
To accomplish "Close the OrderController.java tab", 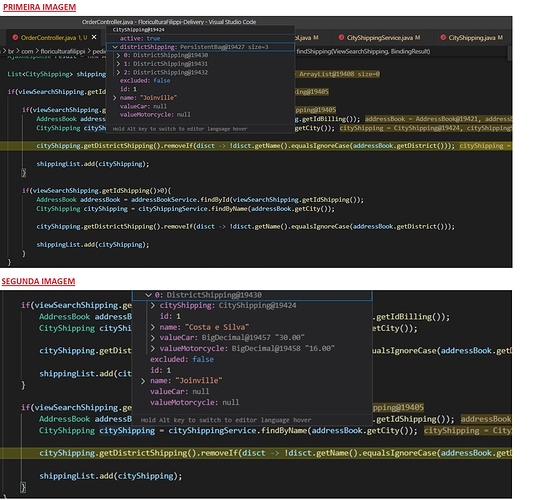I will (94, 37).
